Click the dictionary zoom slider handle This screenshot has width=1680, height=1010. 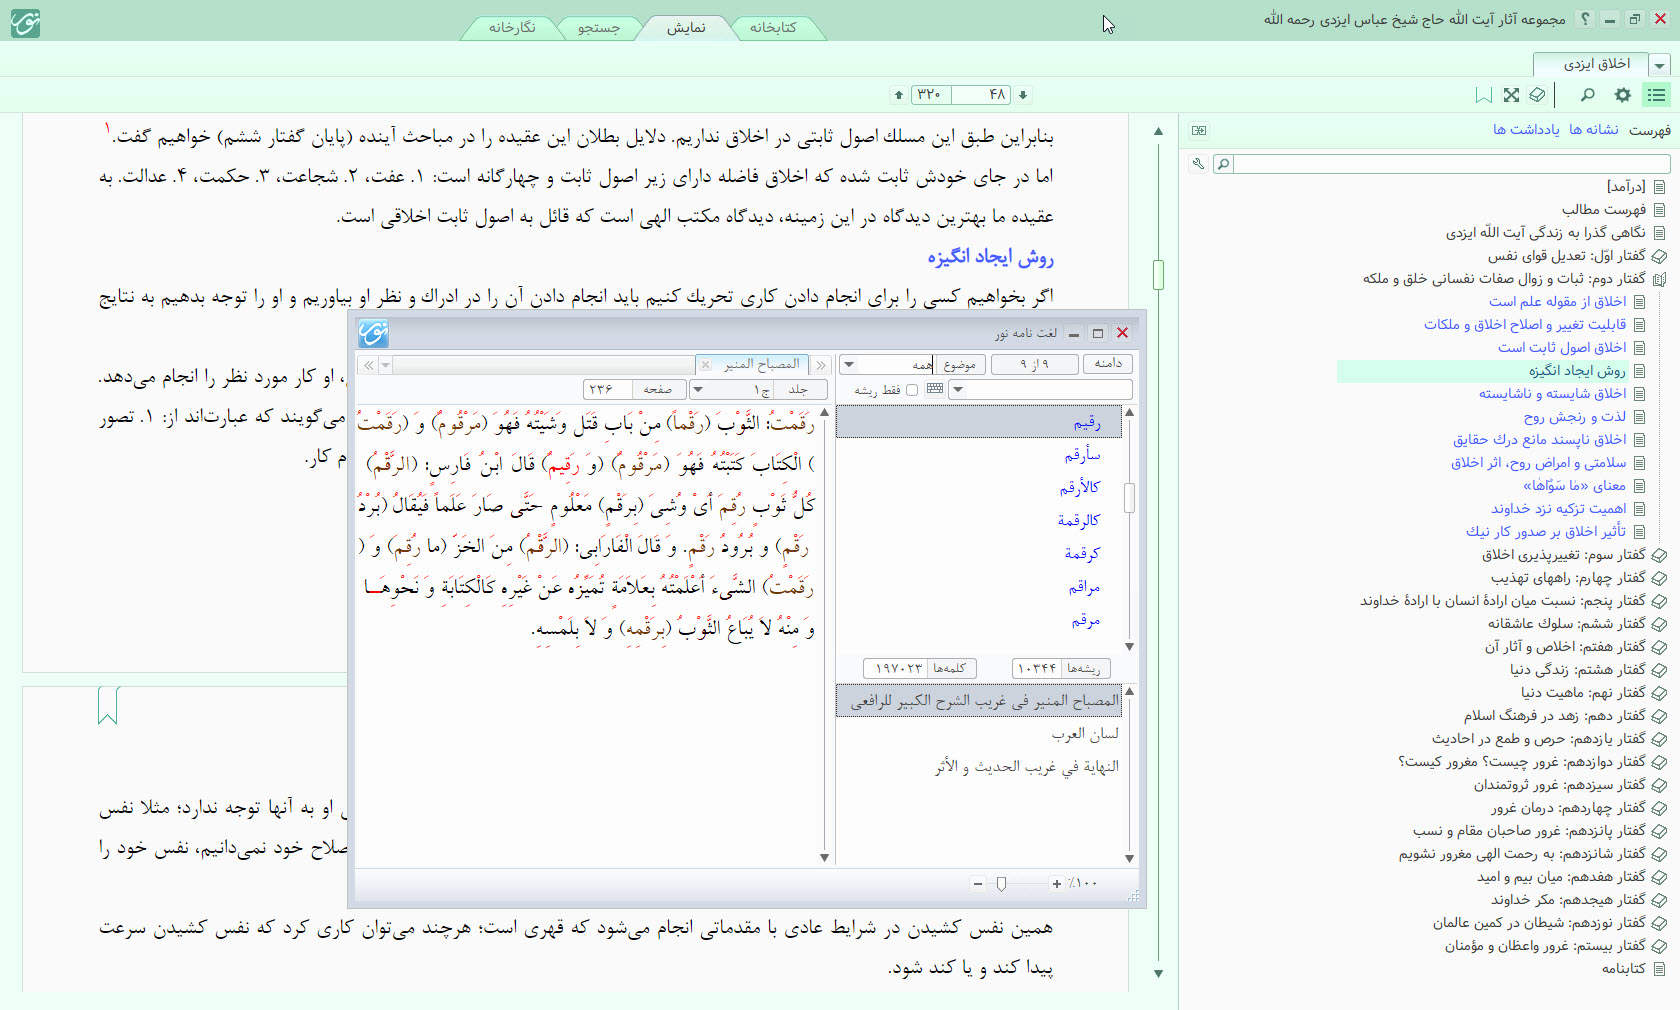tap(1001, 883)
